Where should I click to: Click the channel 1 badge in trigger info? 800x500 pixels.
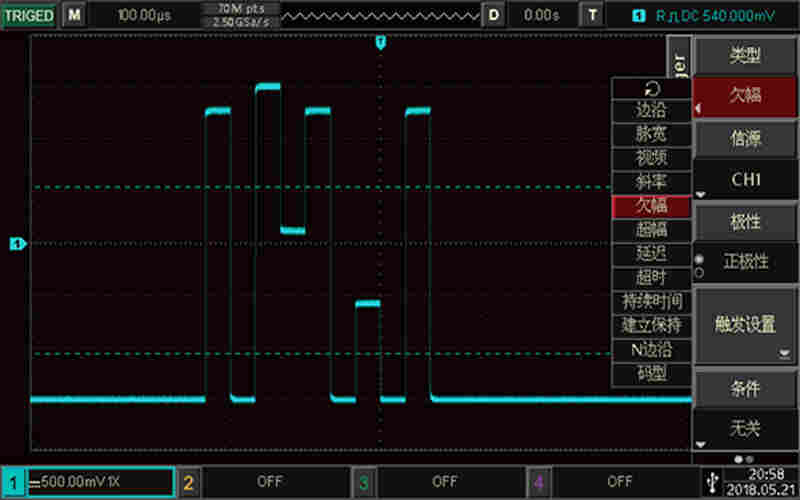coord(640,16)
